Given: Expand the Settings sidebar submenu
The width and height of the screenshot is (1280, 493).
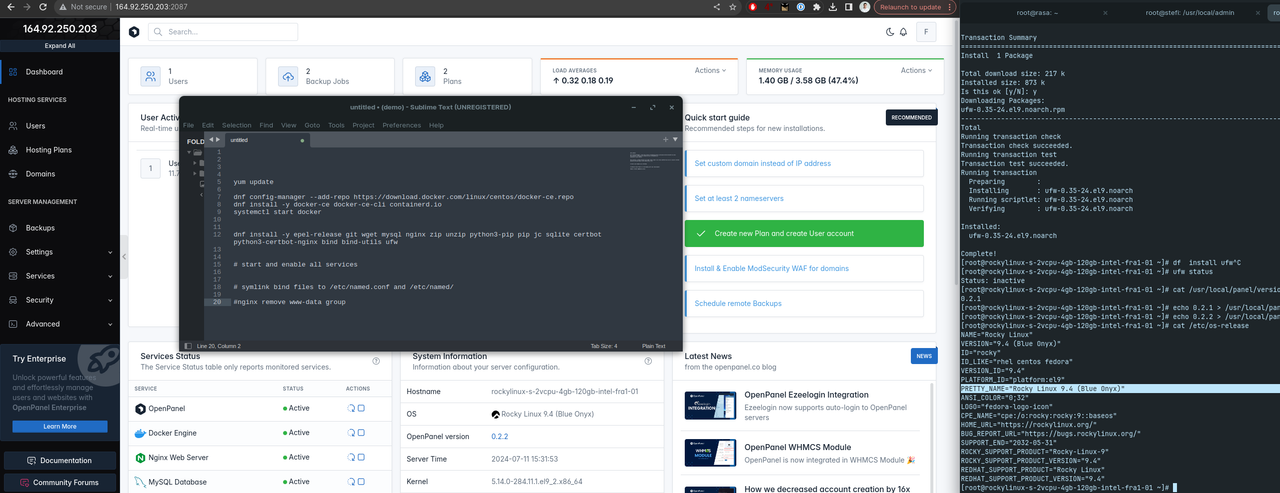Looking at the screenshot, I should click(60, 252).
